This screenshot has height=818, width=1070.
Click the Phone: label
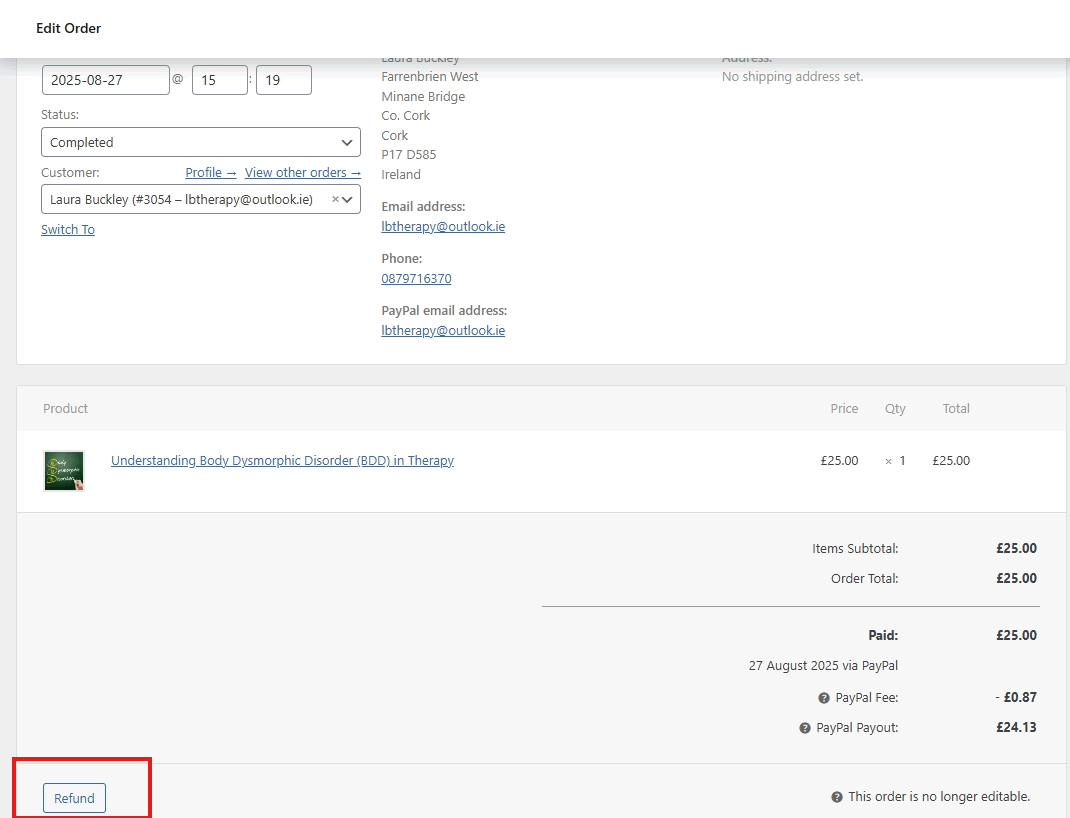[x=402, y=259]
